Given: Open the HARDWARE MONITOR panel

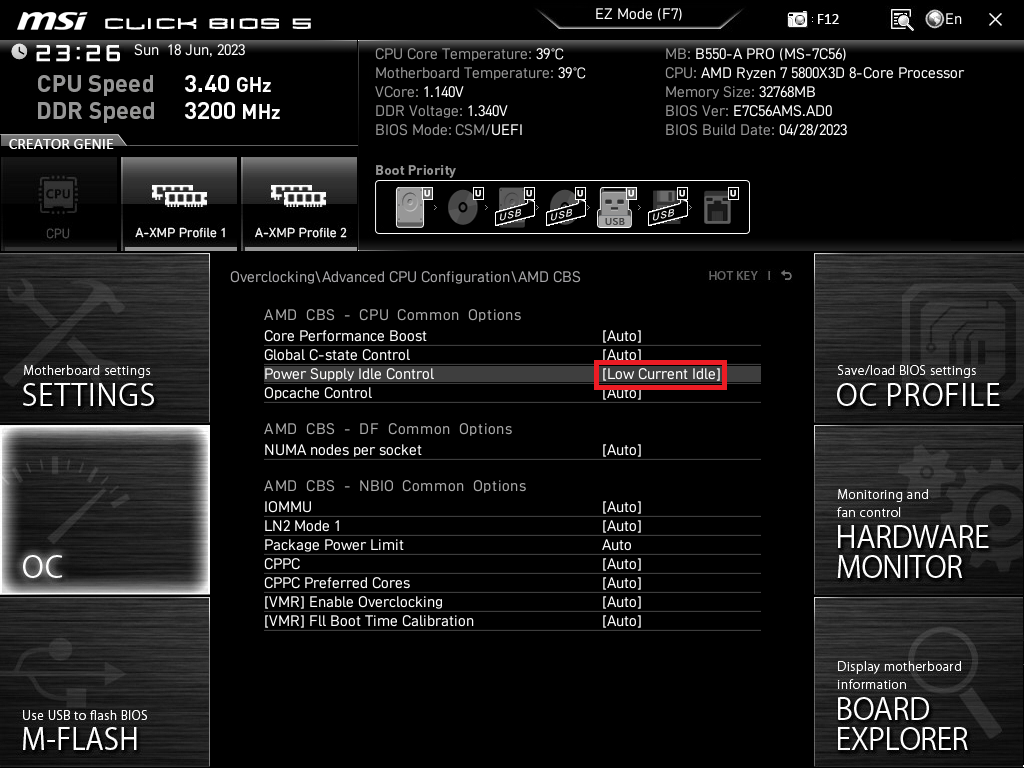Looking at the screenshot, I should coord(919,509).
